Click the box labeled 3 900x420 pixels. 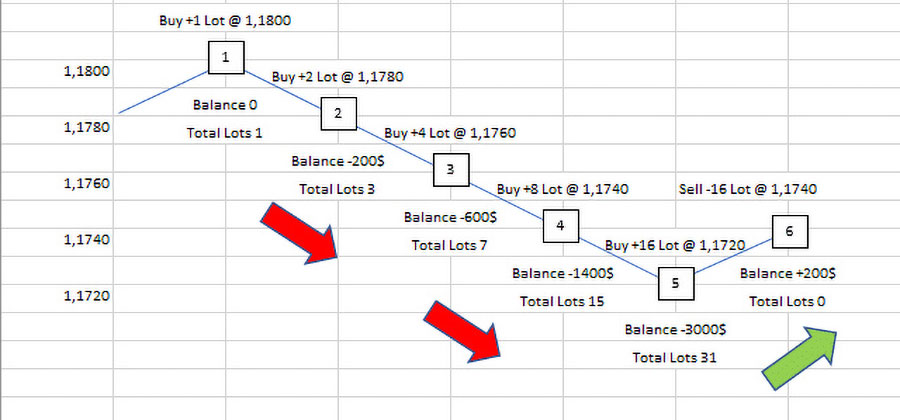pos(450,170)
